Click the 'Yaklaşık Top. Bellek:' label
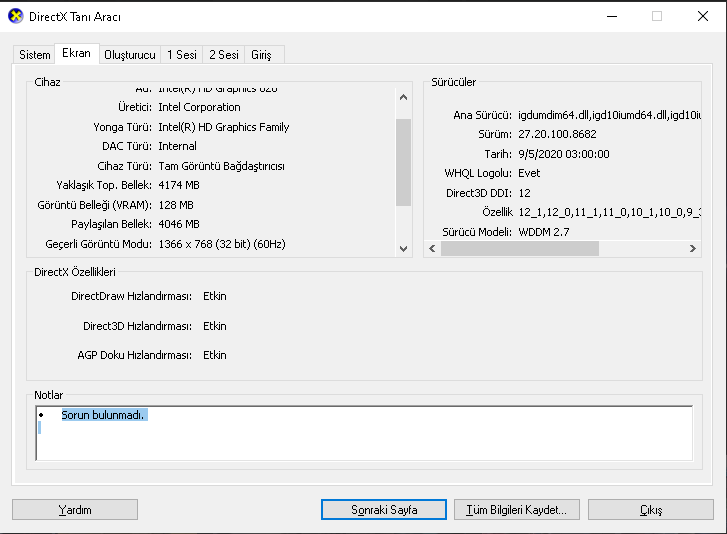This screenshot has height=534, width=727. pos(104,185)
